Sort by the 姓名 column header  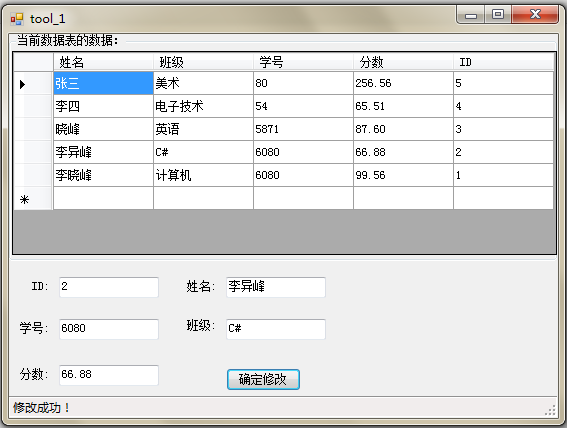tap(103, 62)
